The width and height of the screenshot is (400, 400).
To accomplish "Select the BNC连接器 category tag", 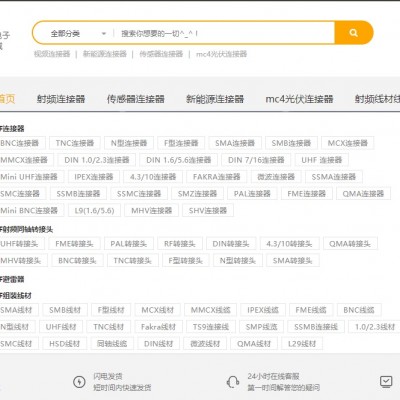I will coord(22,143).
